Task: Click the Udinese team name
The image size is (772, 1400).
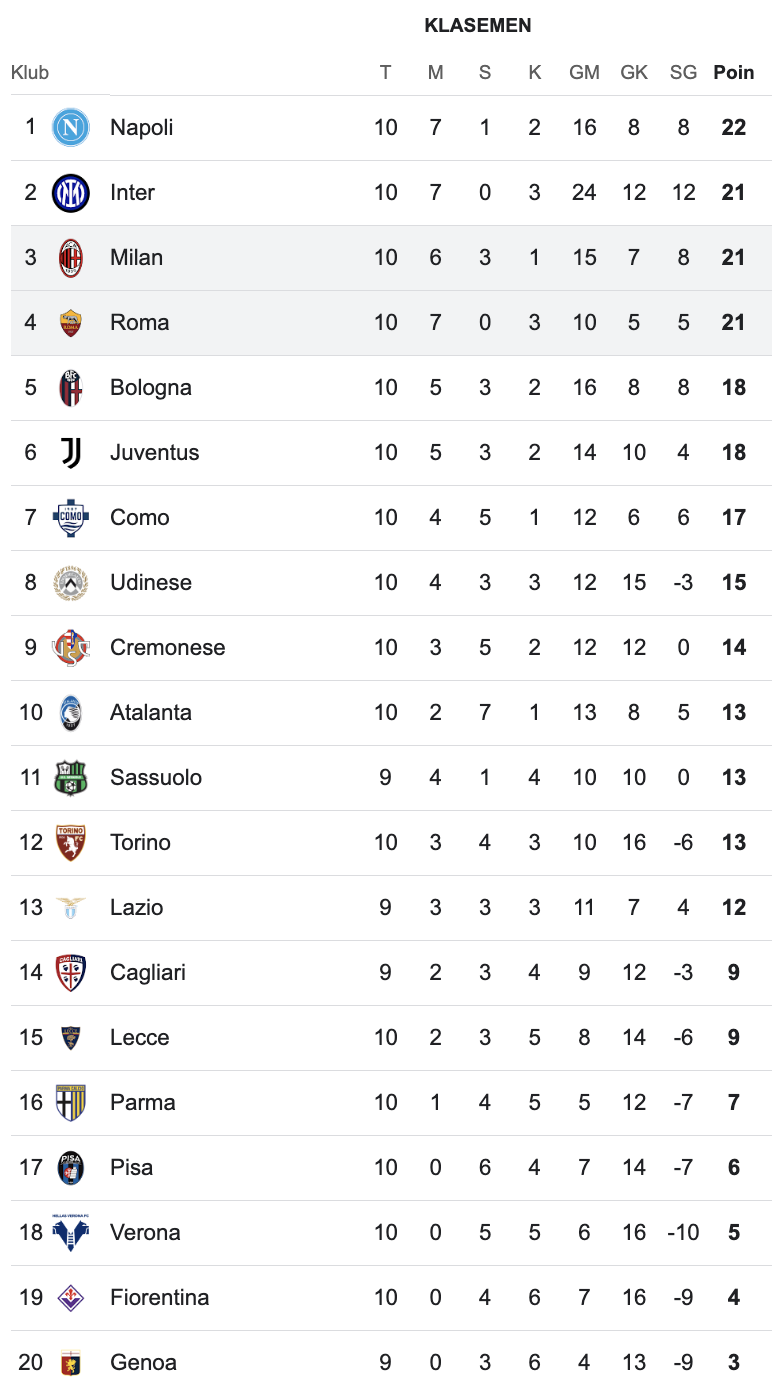Action: pyautogui.click(x=151, y=582)
